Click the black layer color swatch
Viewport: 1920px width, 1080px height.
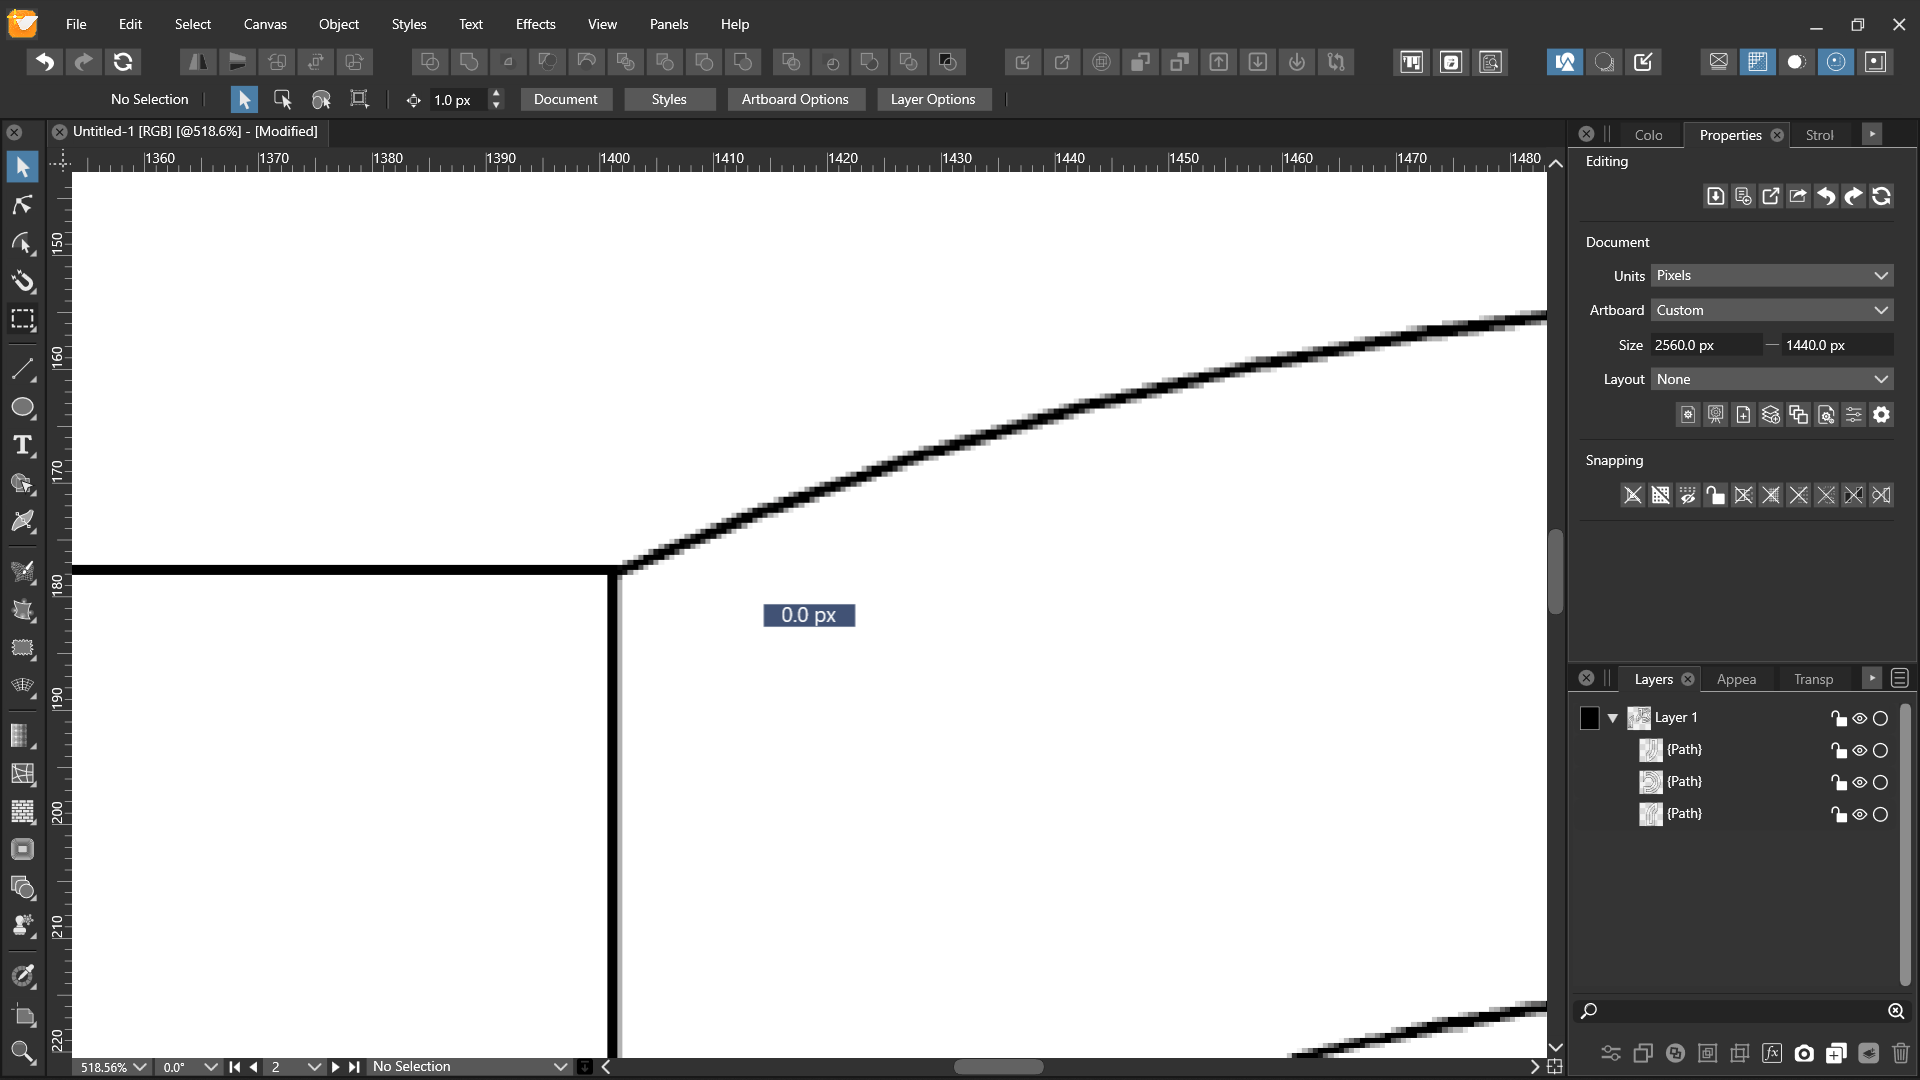point(1589,718)
